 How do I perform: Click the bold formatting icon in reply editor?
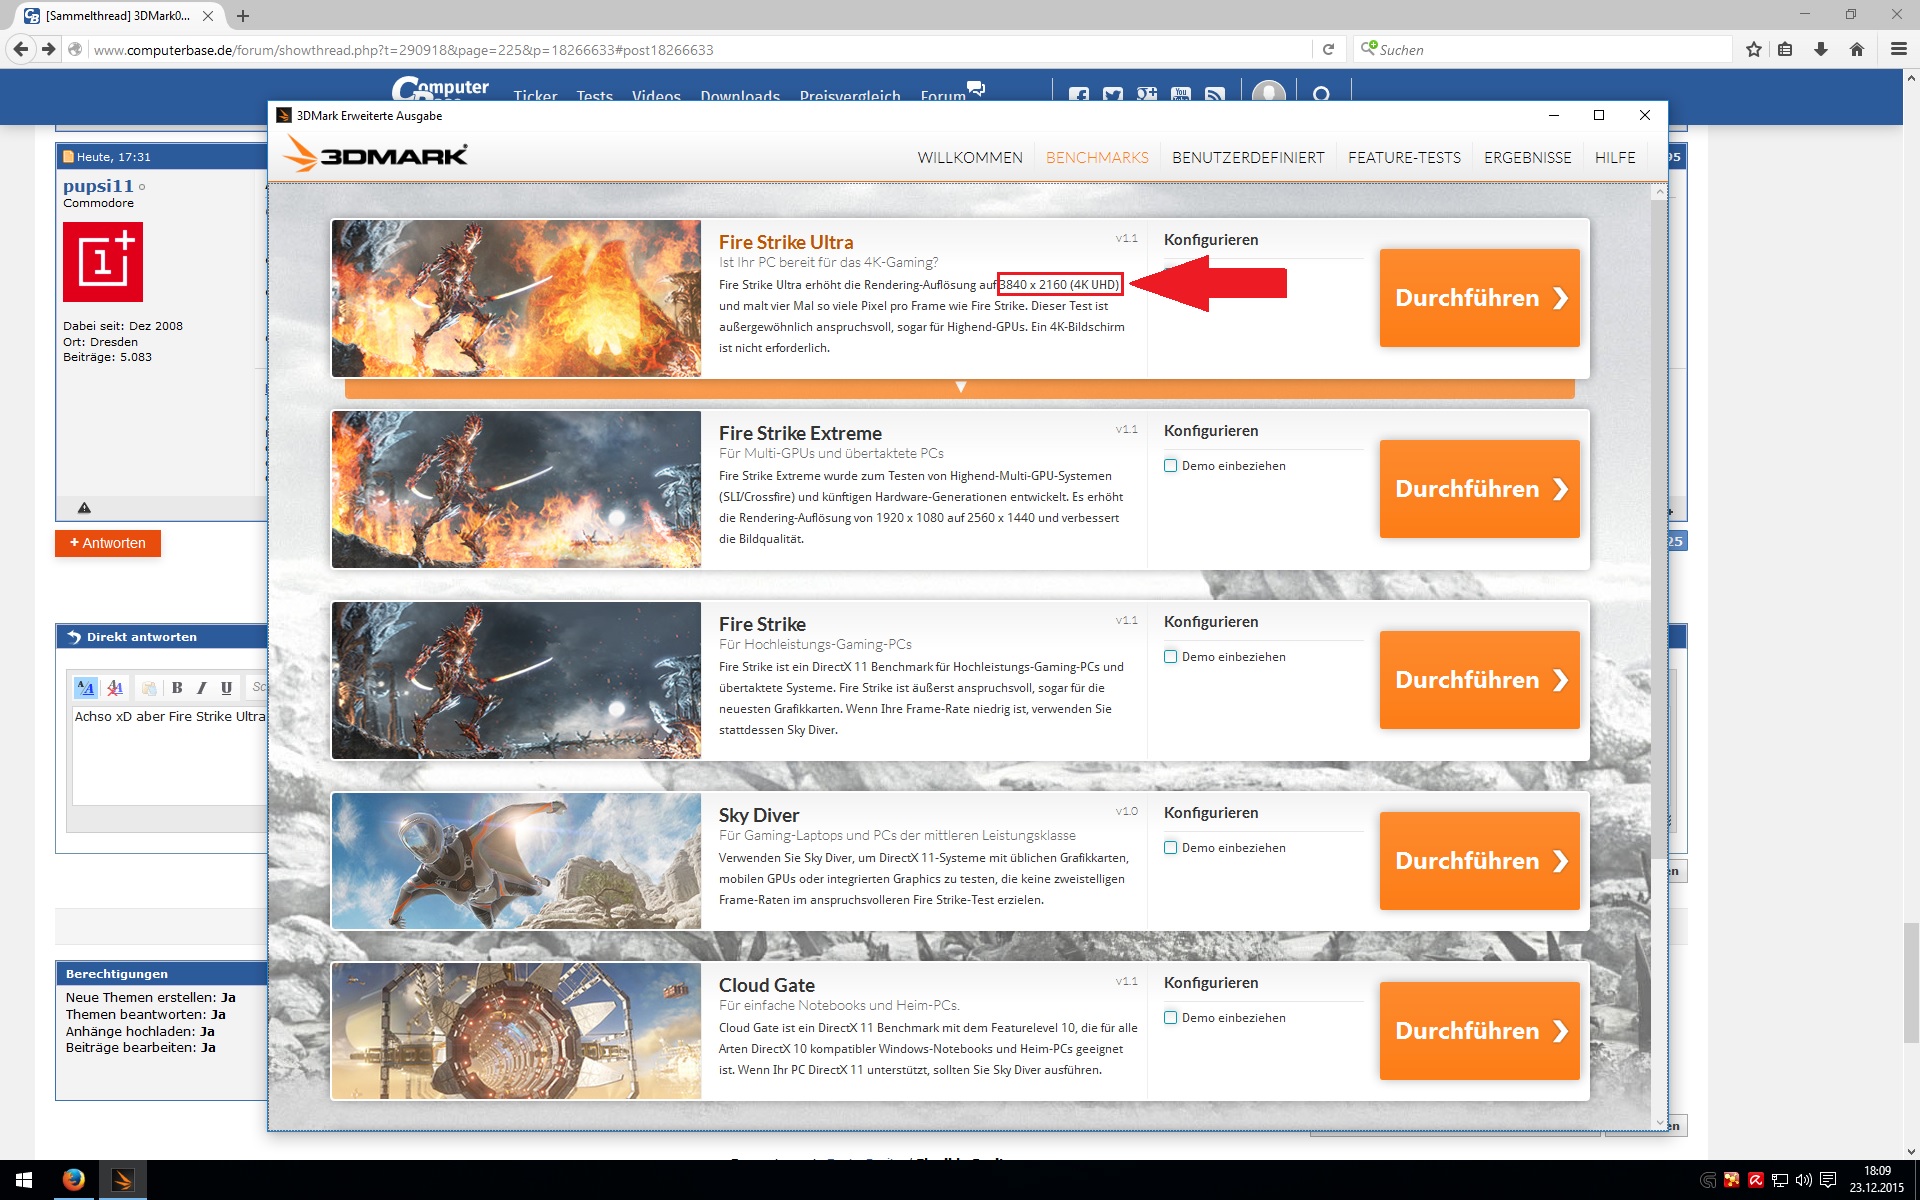tap(177, 687)
